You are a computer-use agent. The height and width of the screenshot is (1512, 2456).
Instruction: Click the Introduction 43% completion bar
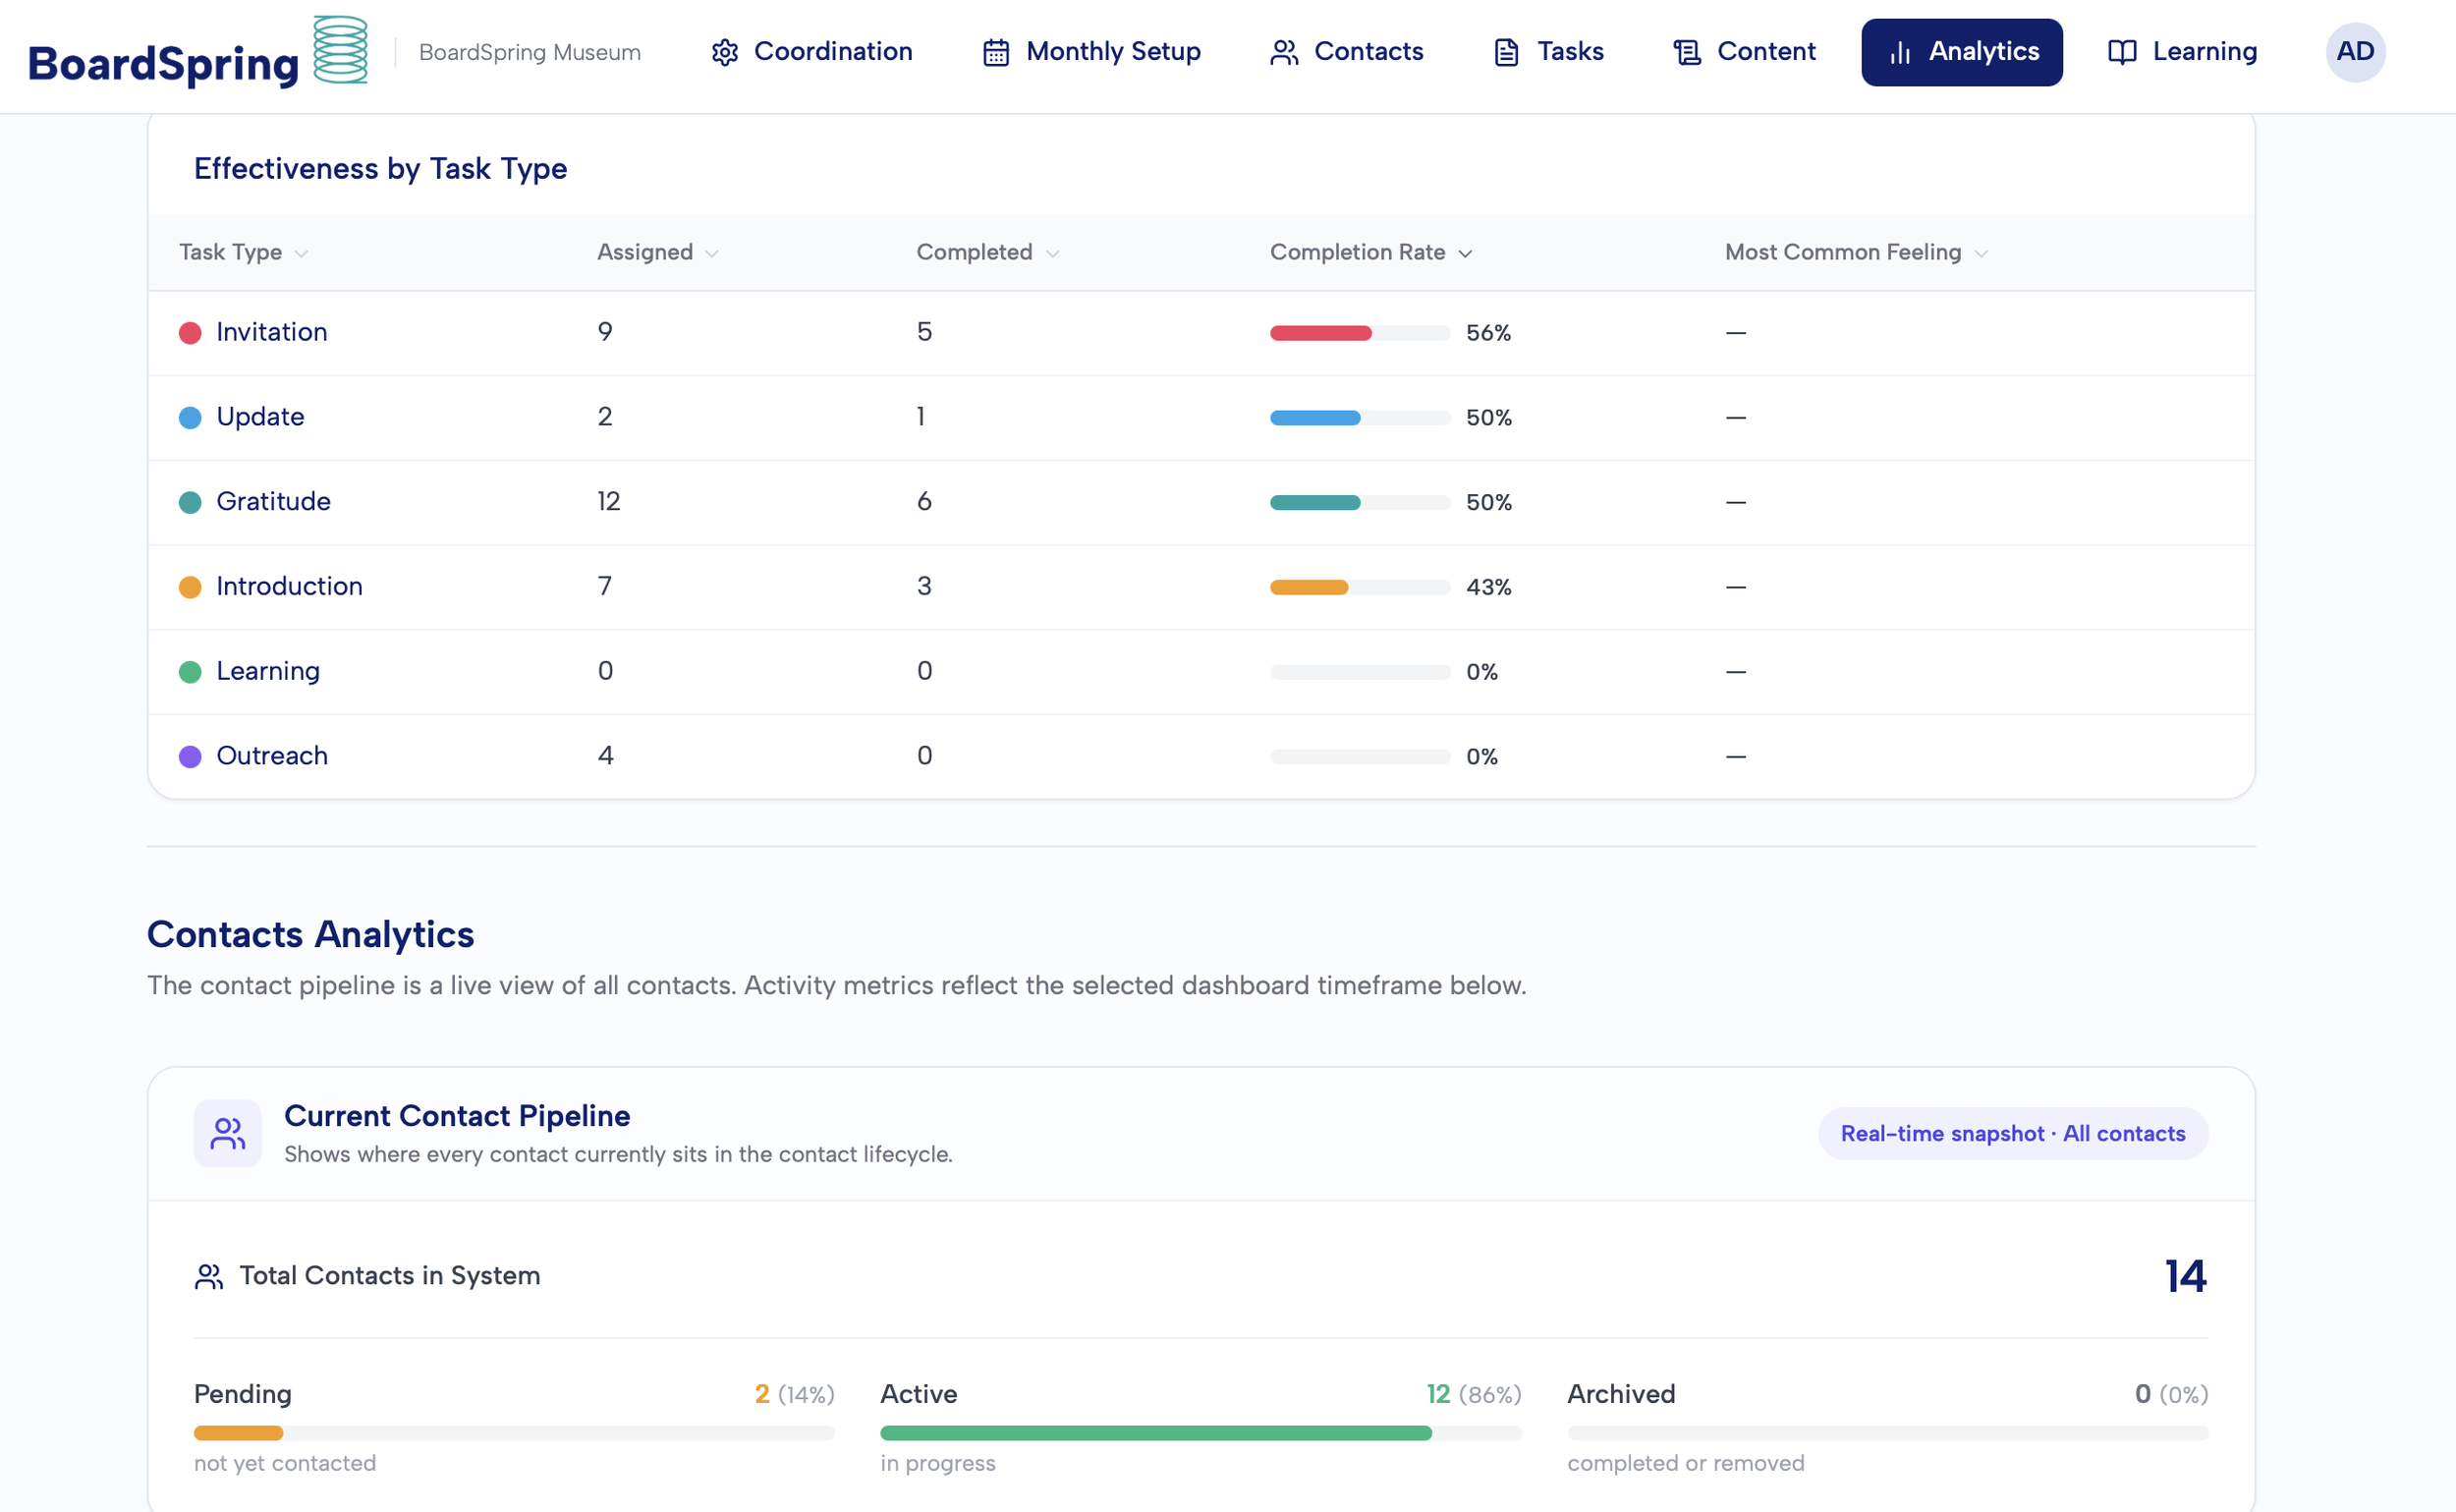1360,587
